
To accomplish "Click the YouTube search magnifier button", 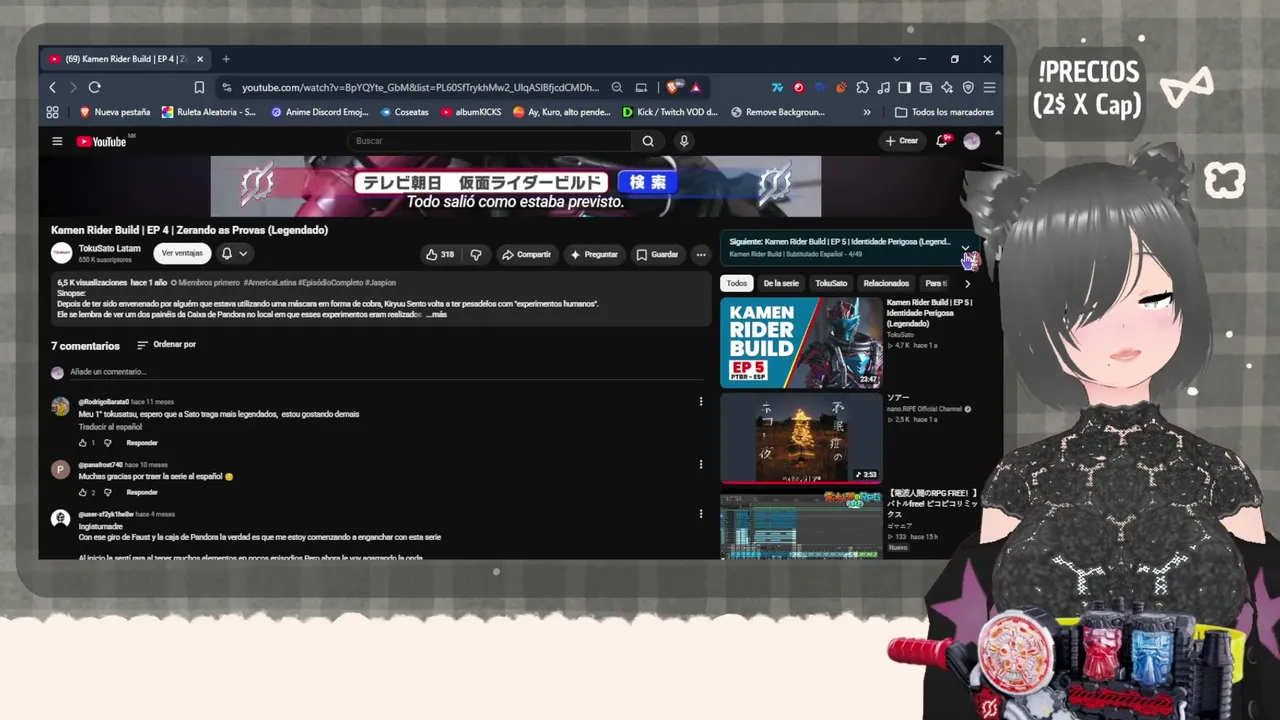I will point(648,141).
